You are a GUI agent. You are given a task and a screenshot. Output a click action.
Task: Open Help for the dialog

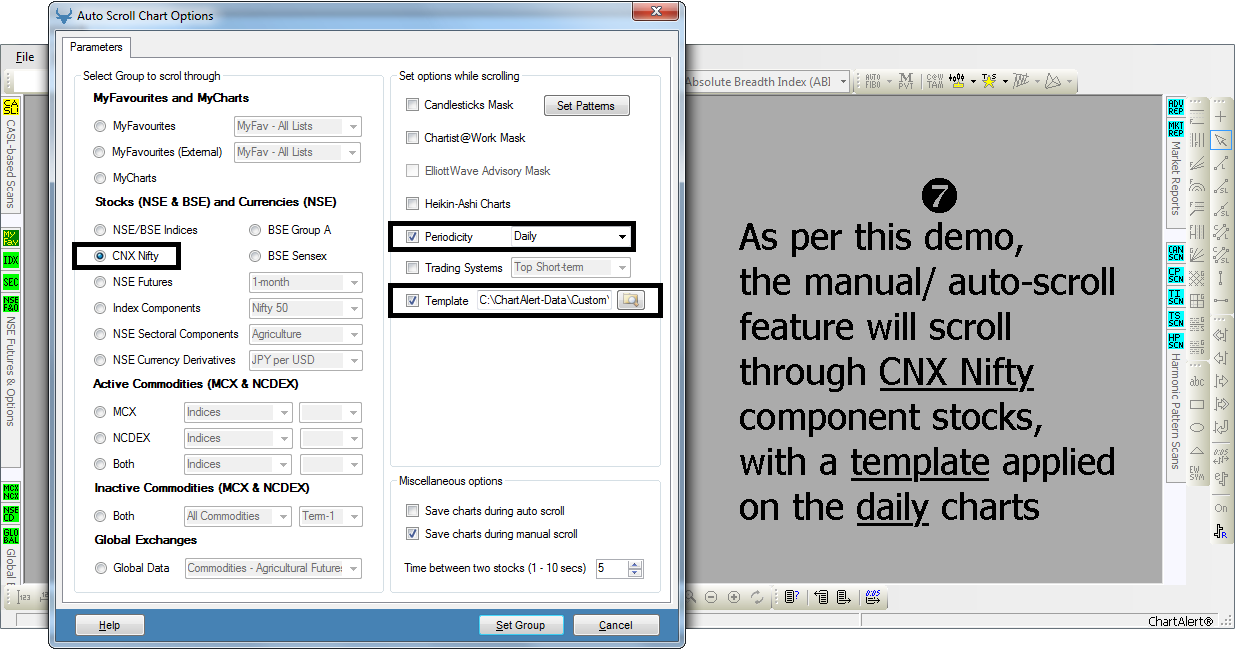tap(110, 625)
